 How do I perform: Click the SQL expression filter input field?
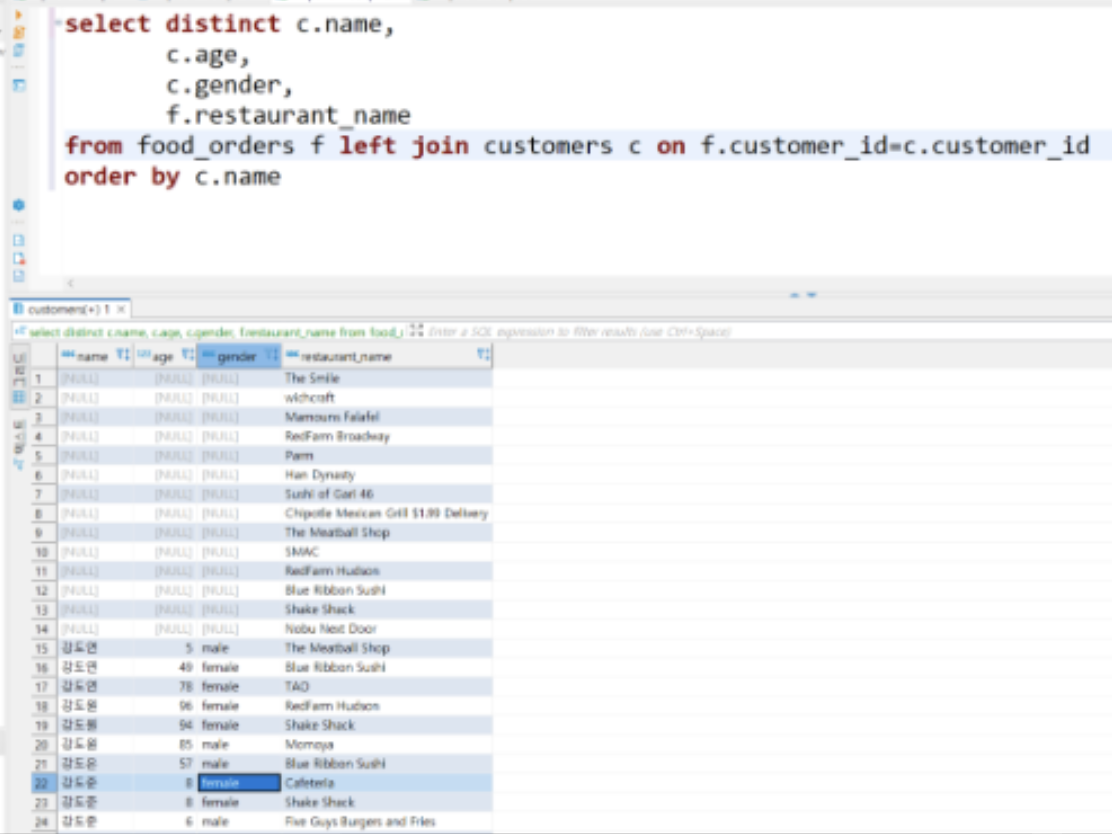[x=766, y=331]
